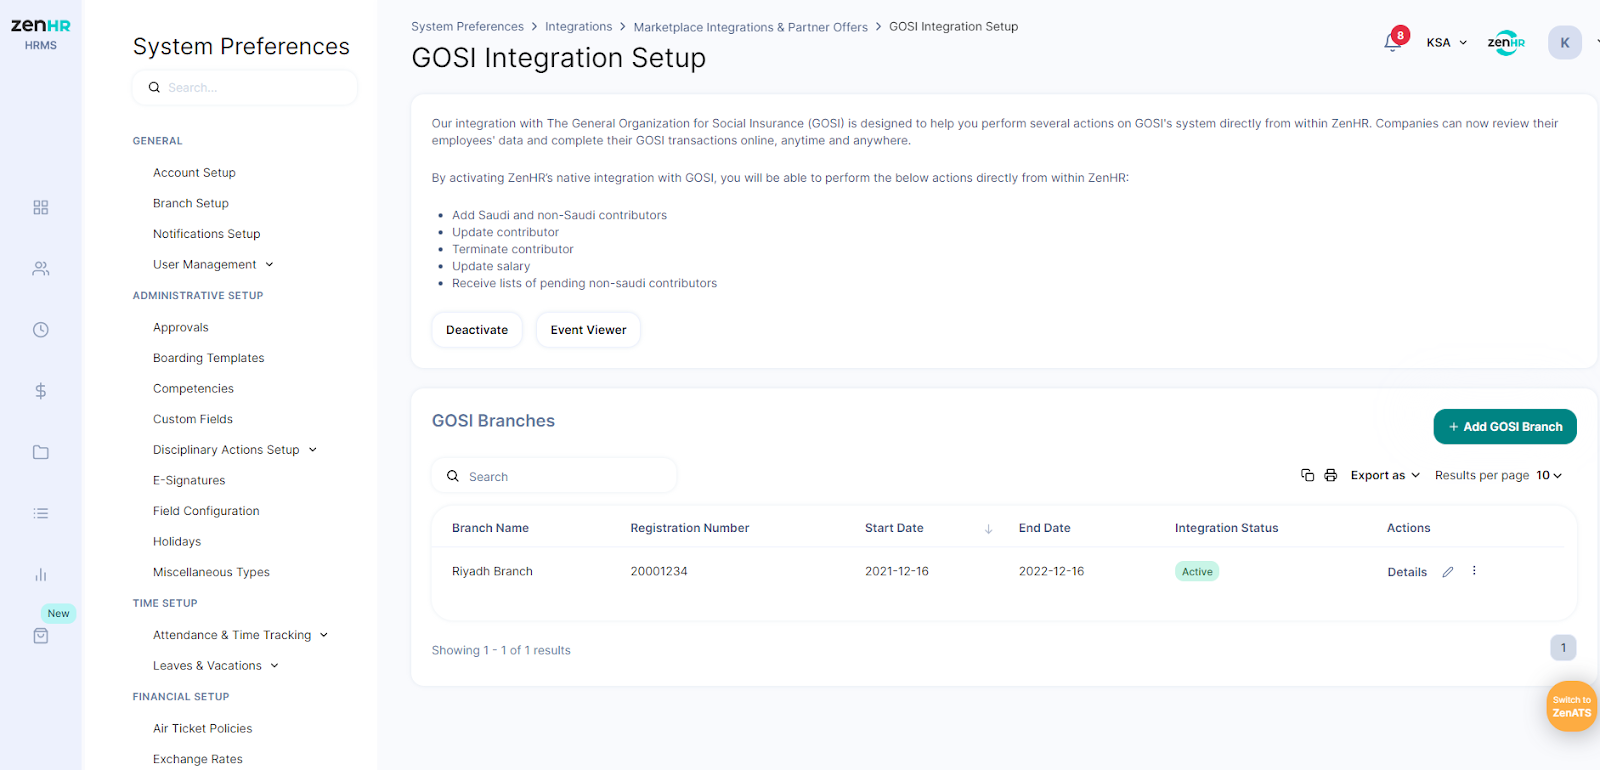Select registration number 20001234

[659, 572]
